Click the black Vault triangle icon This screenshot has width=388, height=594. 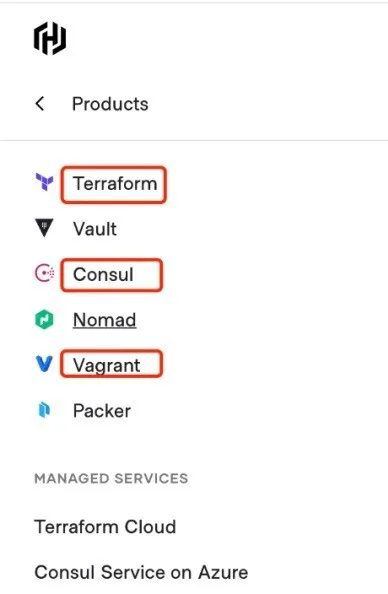tap(44, 228)
